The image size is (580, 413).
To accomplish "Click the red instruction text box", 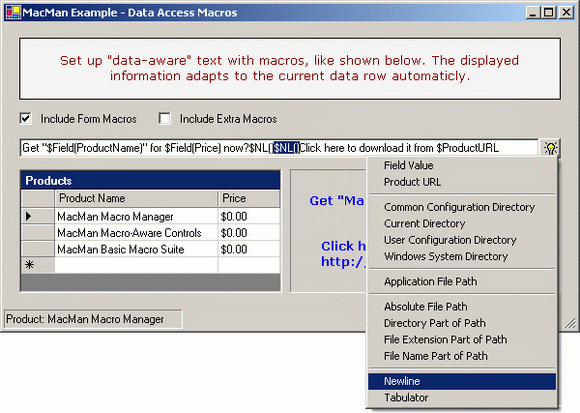I will 290,68.
